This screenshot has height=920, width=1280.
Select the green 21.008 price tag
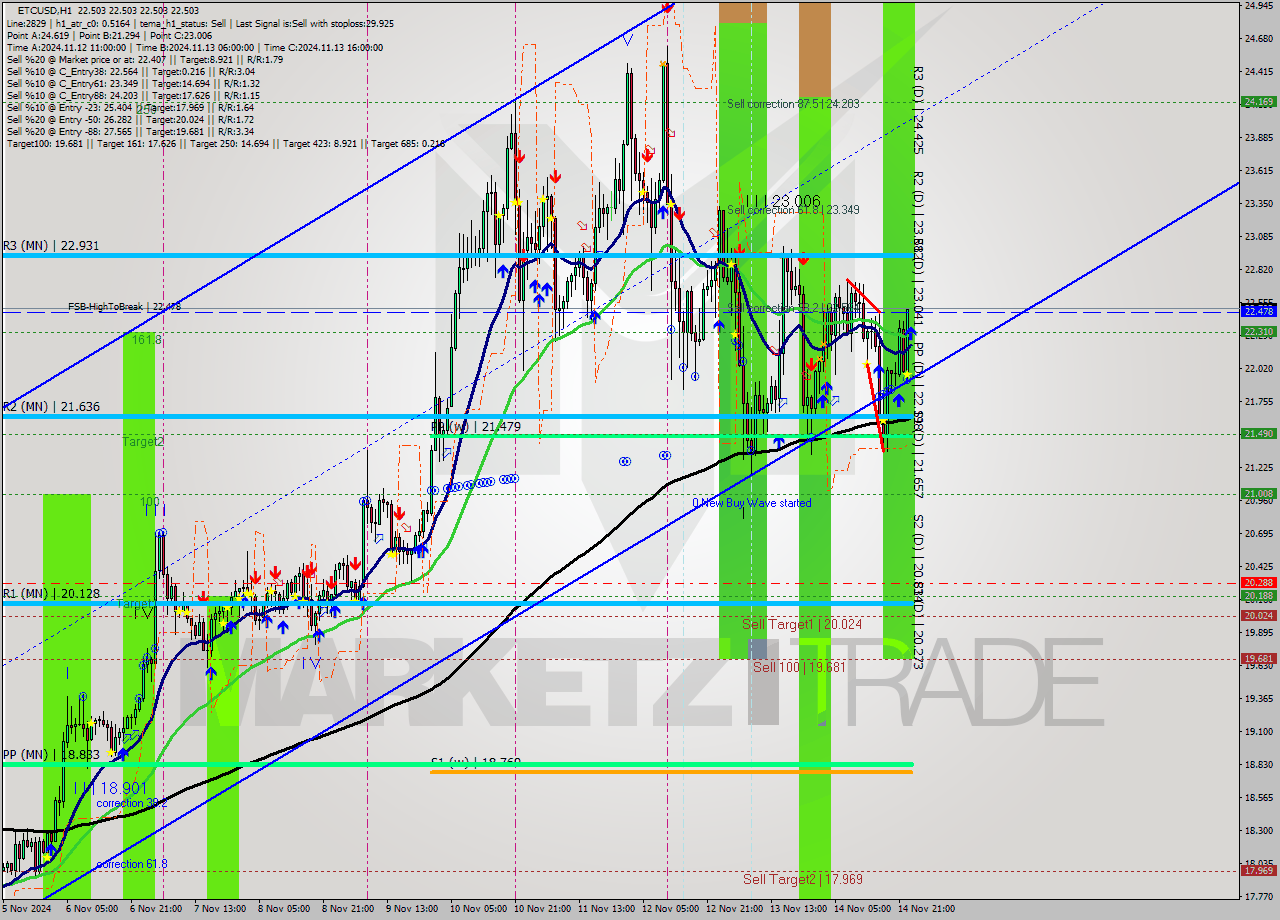[1258, 493]
